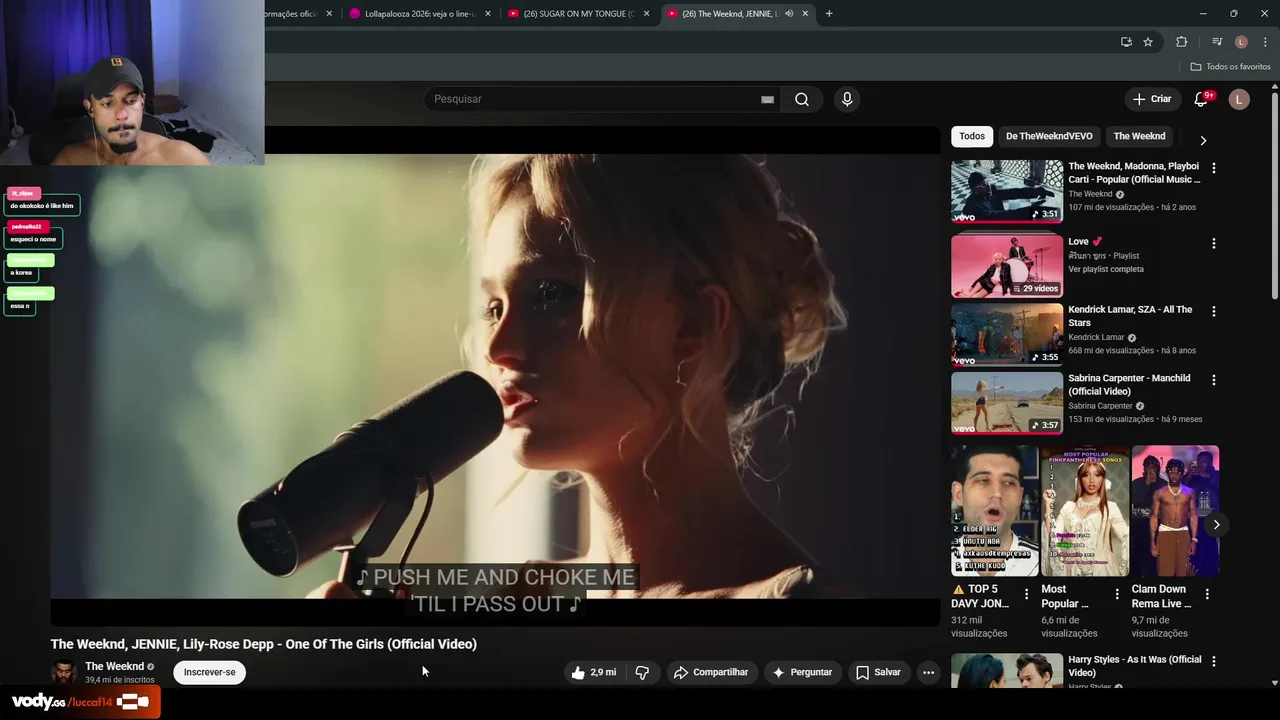Image resolution: width=1280 pixels, height=720 pixels.
Task: Open options for TOP 5 DAVY JON short
Action: (x=1026, y=594)
